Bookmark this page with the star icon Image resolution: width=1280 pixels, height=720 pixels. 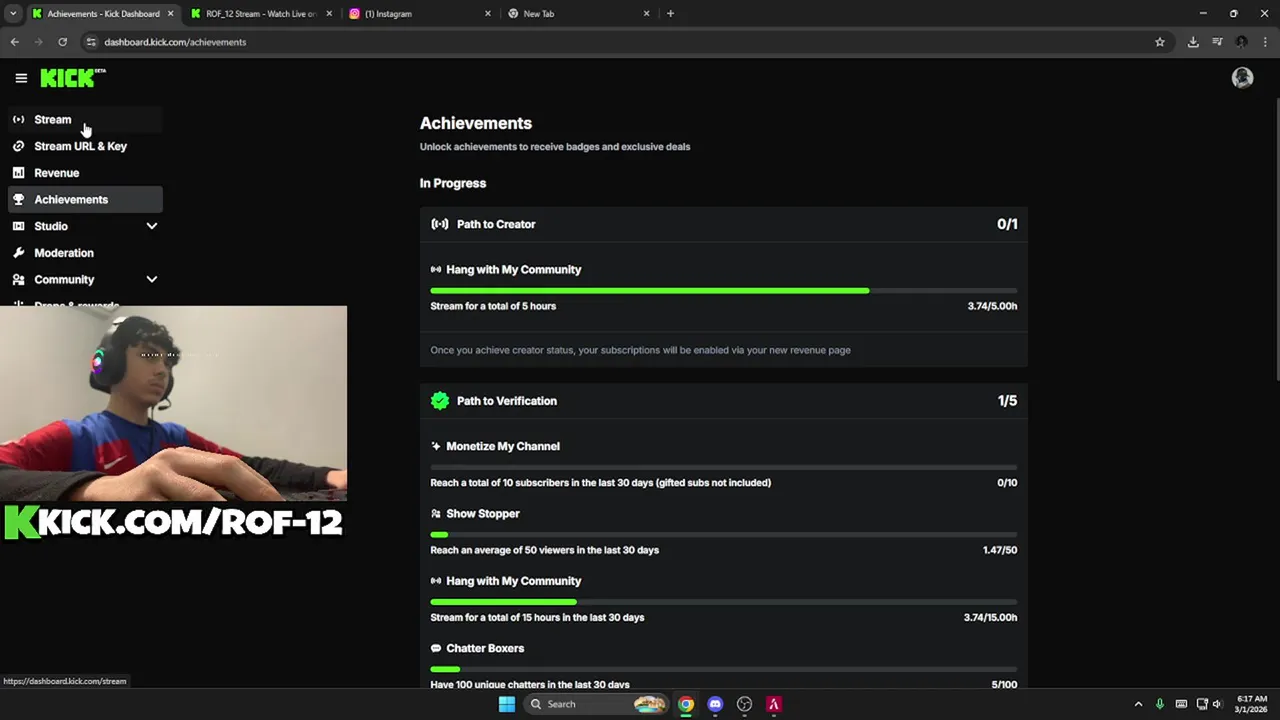(1160, 42)
